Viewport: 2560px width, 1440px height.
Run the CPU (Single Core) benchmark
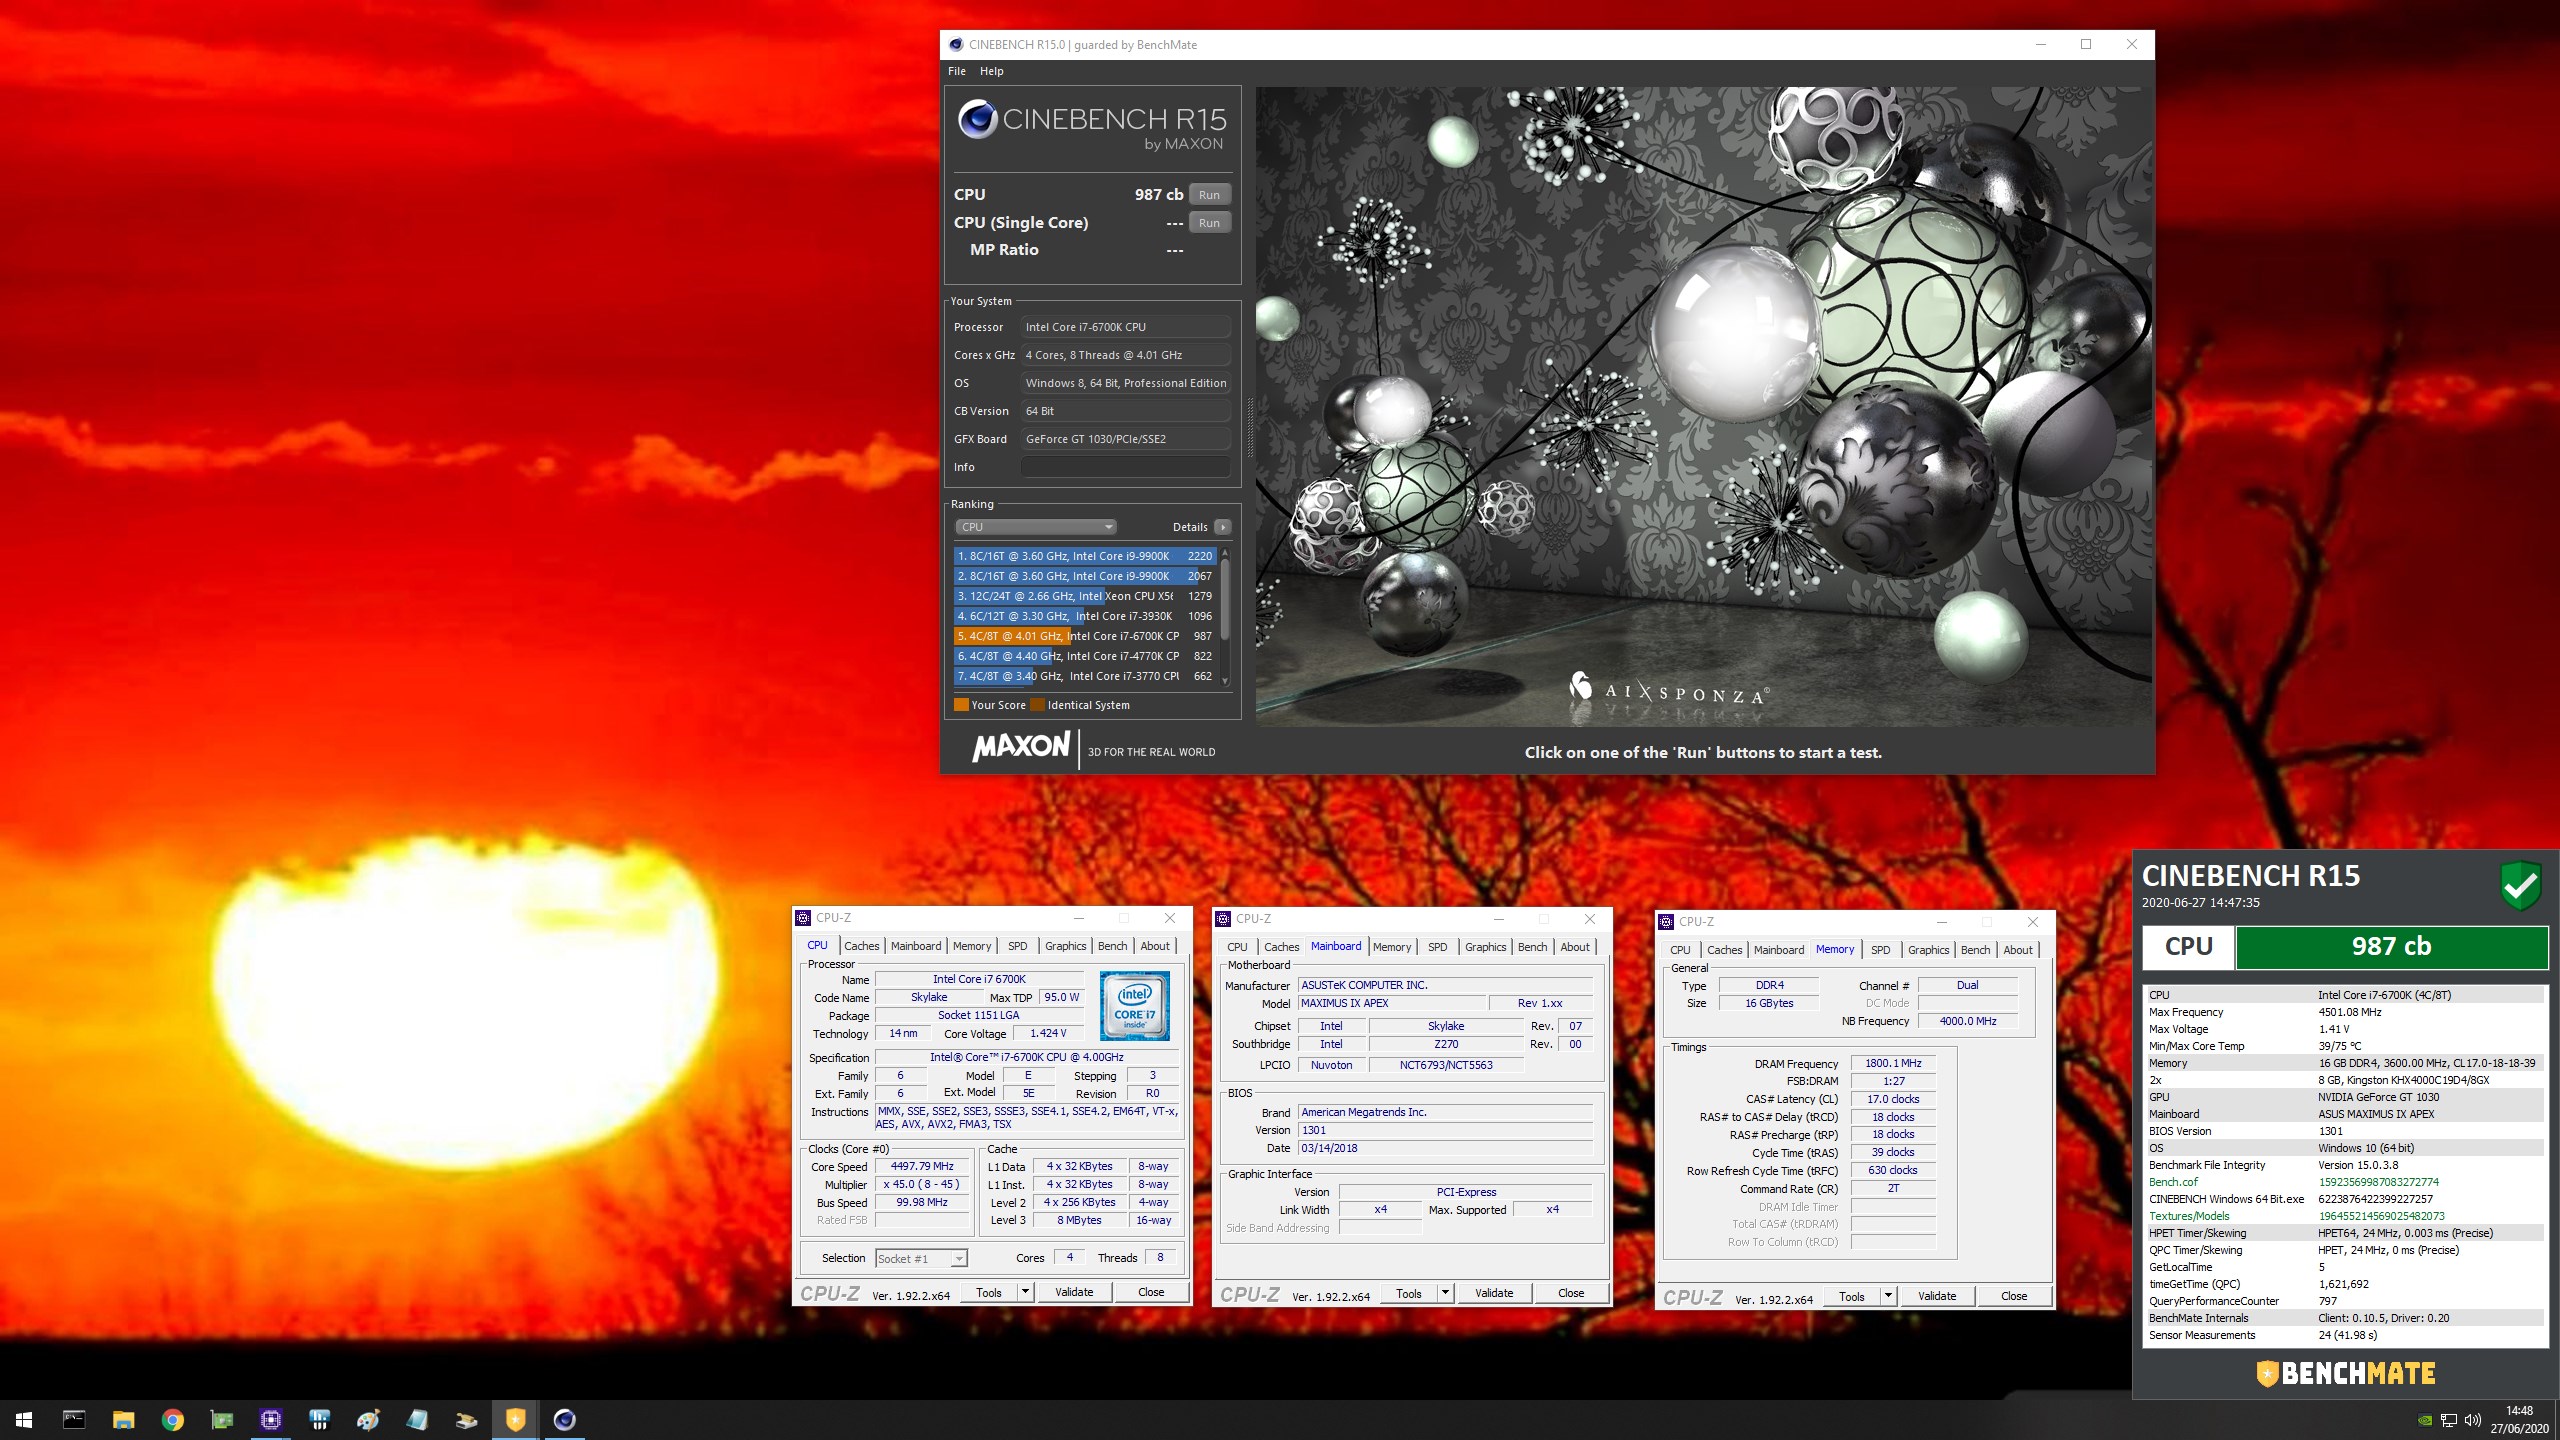[x=1209, y=223]
